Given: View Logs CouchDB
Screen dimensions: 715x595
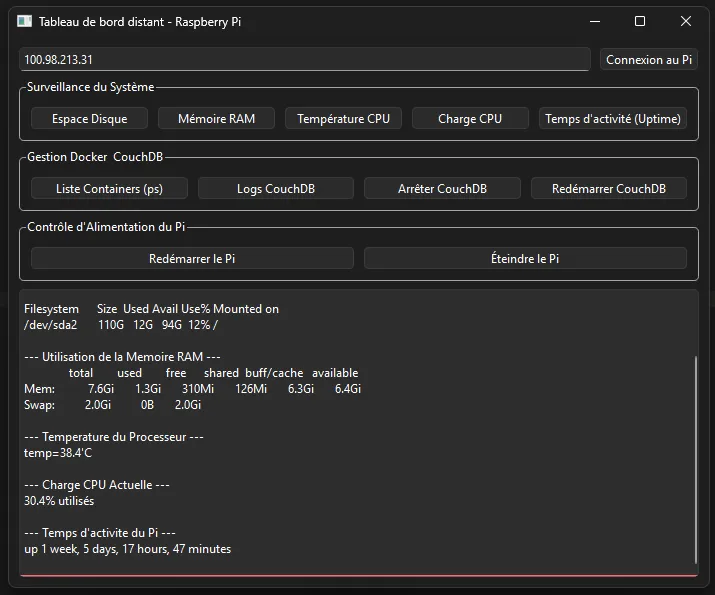Looking at the screenshot, I should point(276,188).
